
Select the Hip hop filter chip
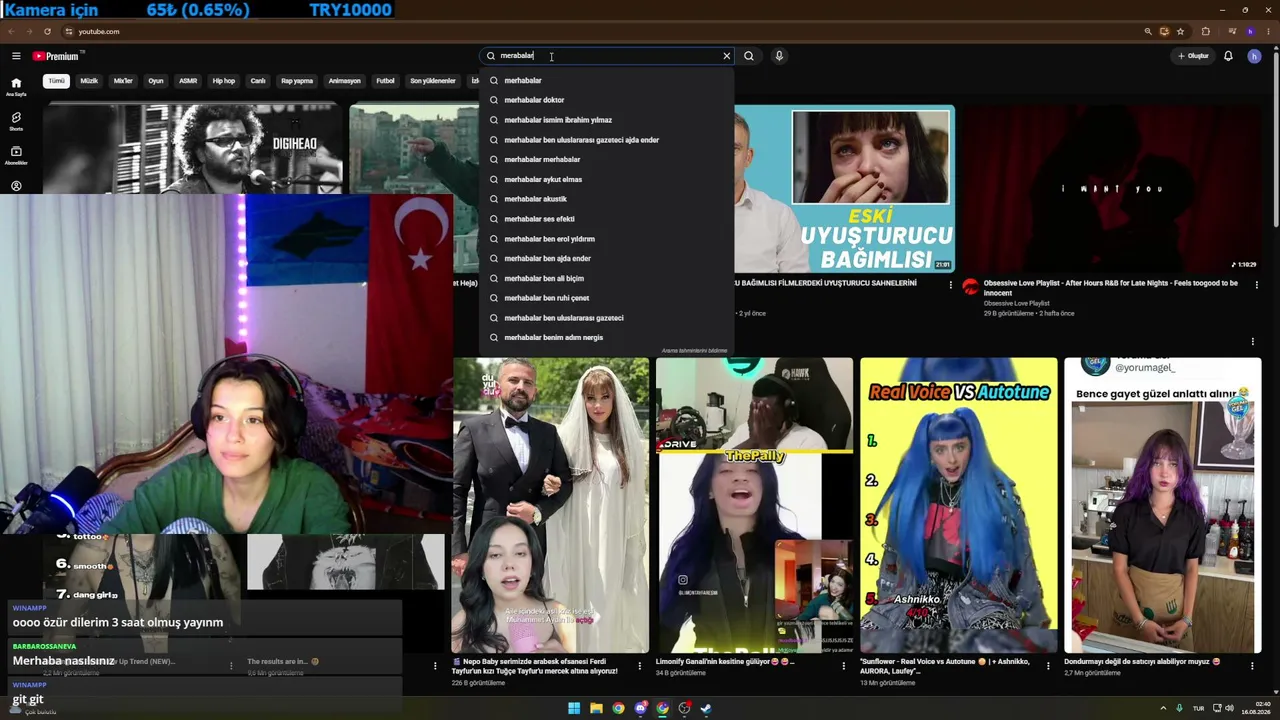pos(224,81)
